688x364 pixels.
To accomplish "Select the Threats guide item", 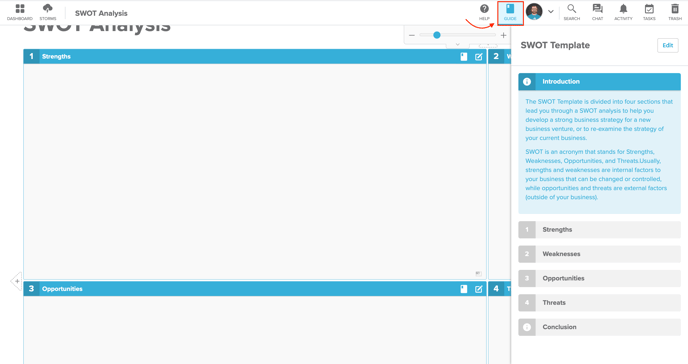I will pyautogui.click(x=599, y=303).
